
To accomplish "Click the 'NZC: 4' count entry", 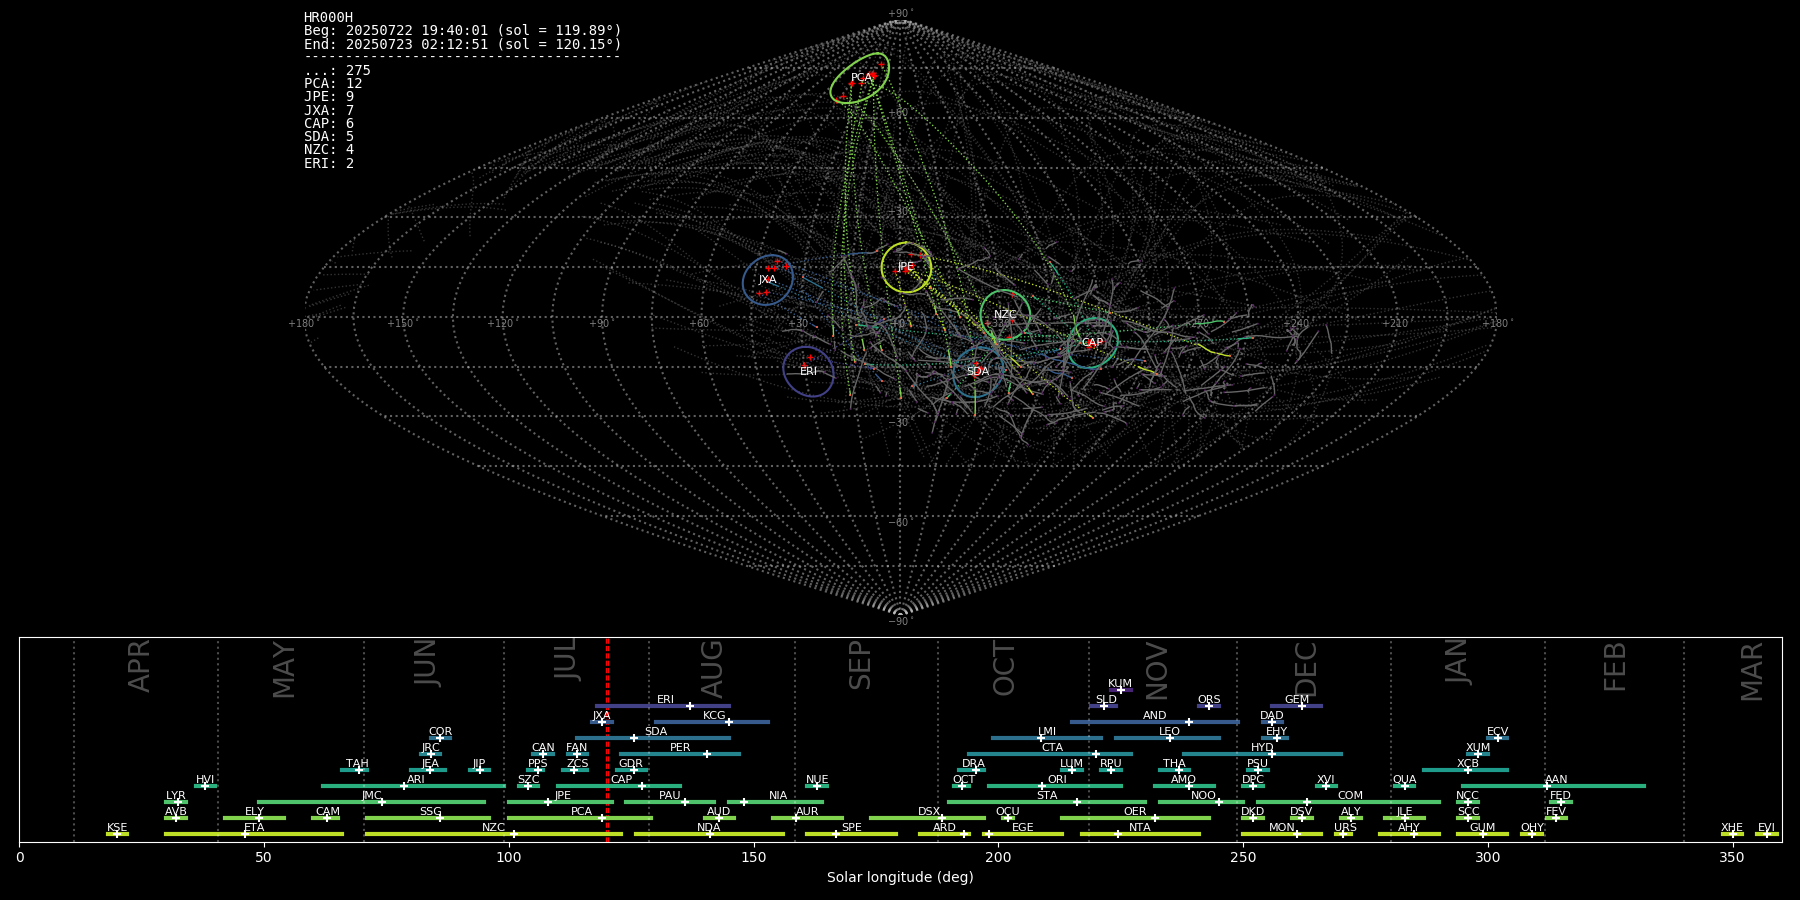I will tap(329, 149).
